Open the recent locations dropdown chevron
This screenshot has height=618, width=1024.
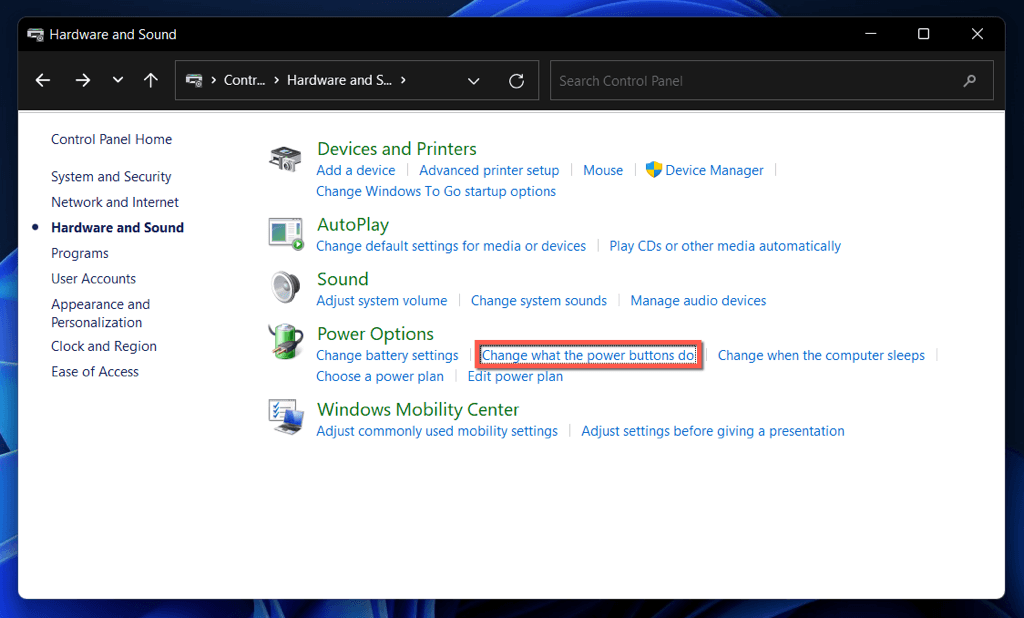point(118,81)
